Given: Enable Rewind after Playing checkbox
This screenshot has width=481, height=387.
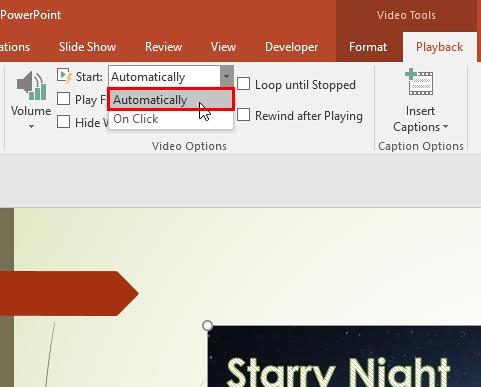Looking at the screenshot, I should [244, 115].
